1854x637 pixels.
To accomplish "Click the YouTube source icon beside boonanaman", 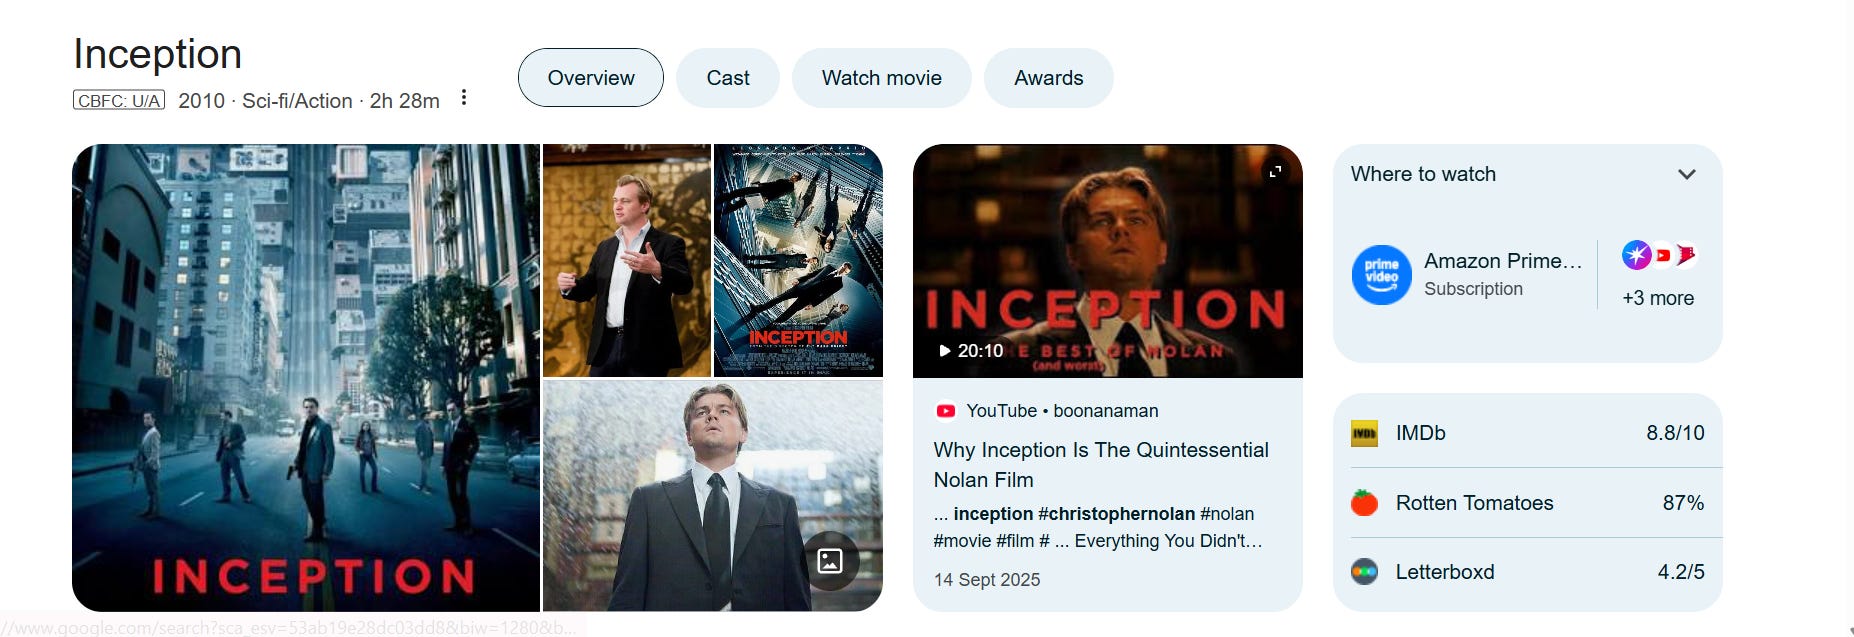I will click(945, 411).
